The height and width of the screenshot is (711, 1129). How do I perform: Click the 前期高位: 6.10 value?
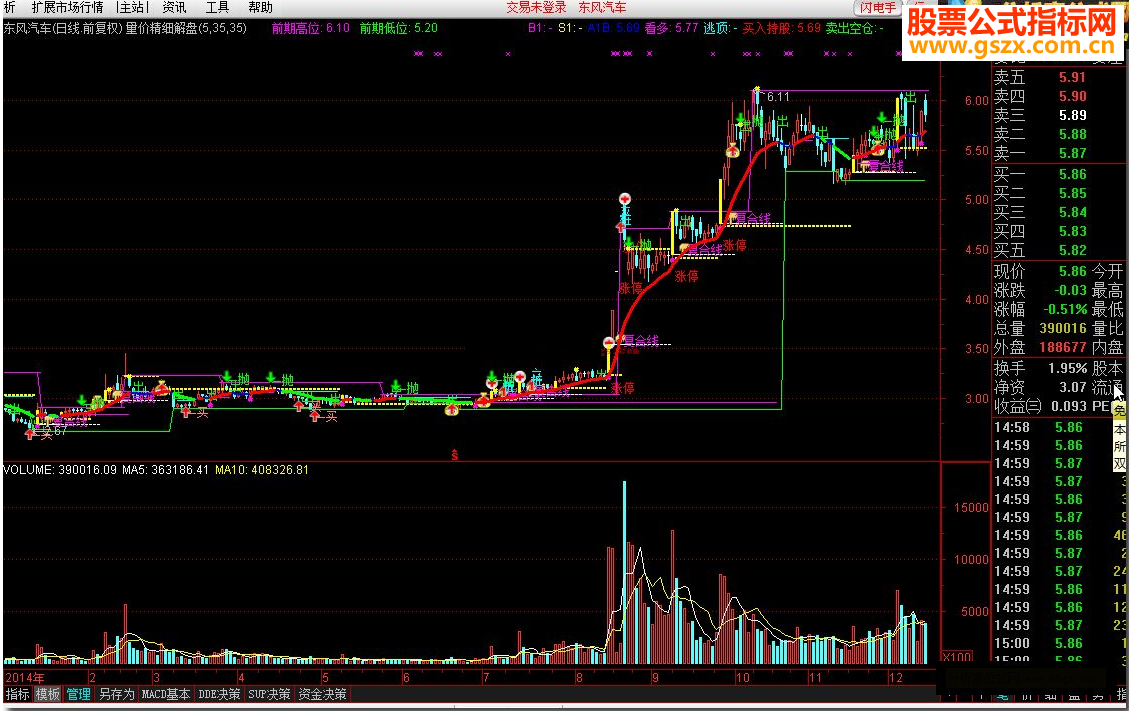tap(310, 28)
